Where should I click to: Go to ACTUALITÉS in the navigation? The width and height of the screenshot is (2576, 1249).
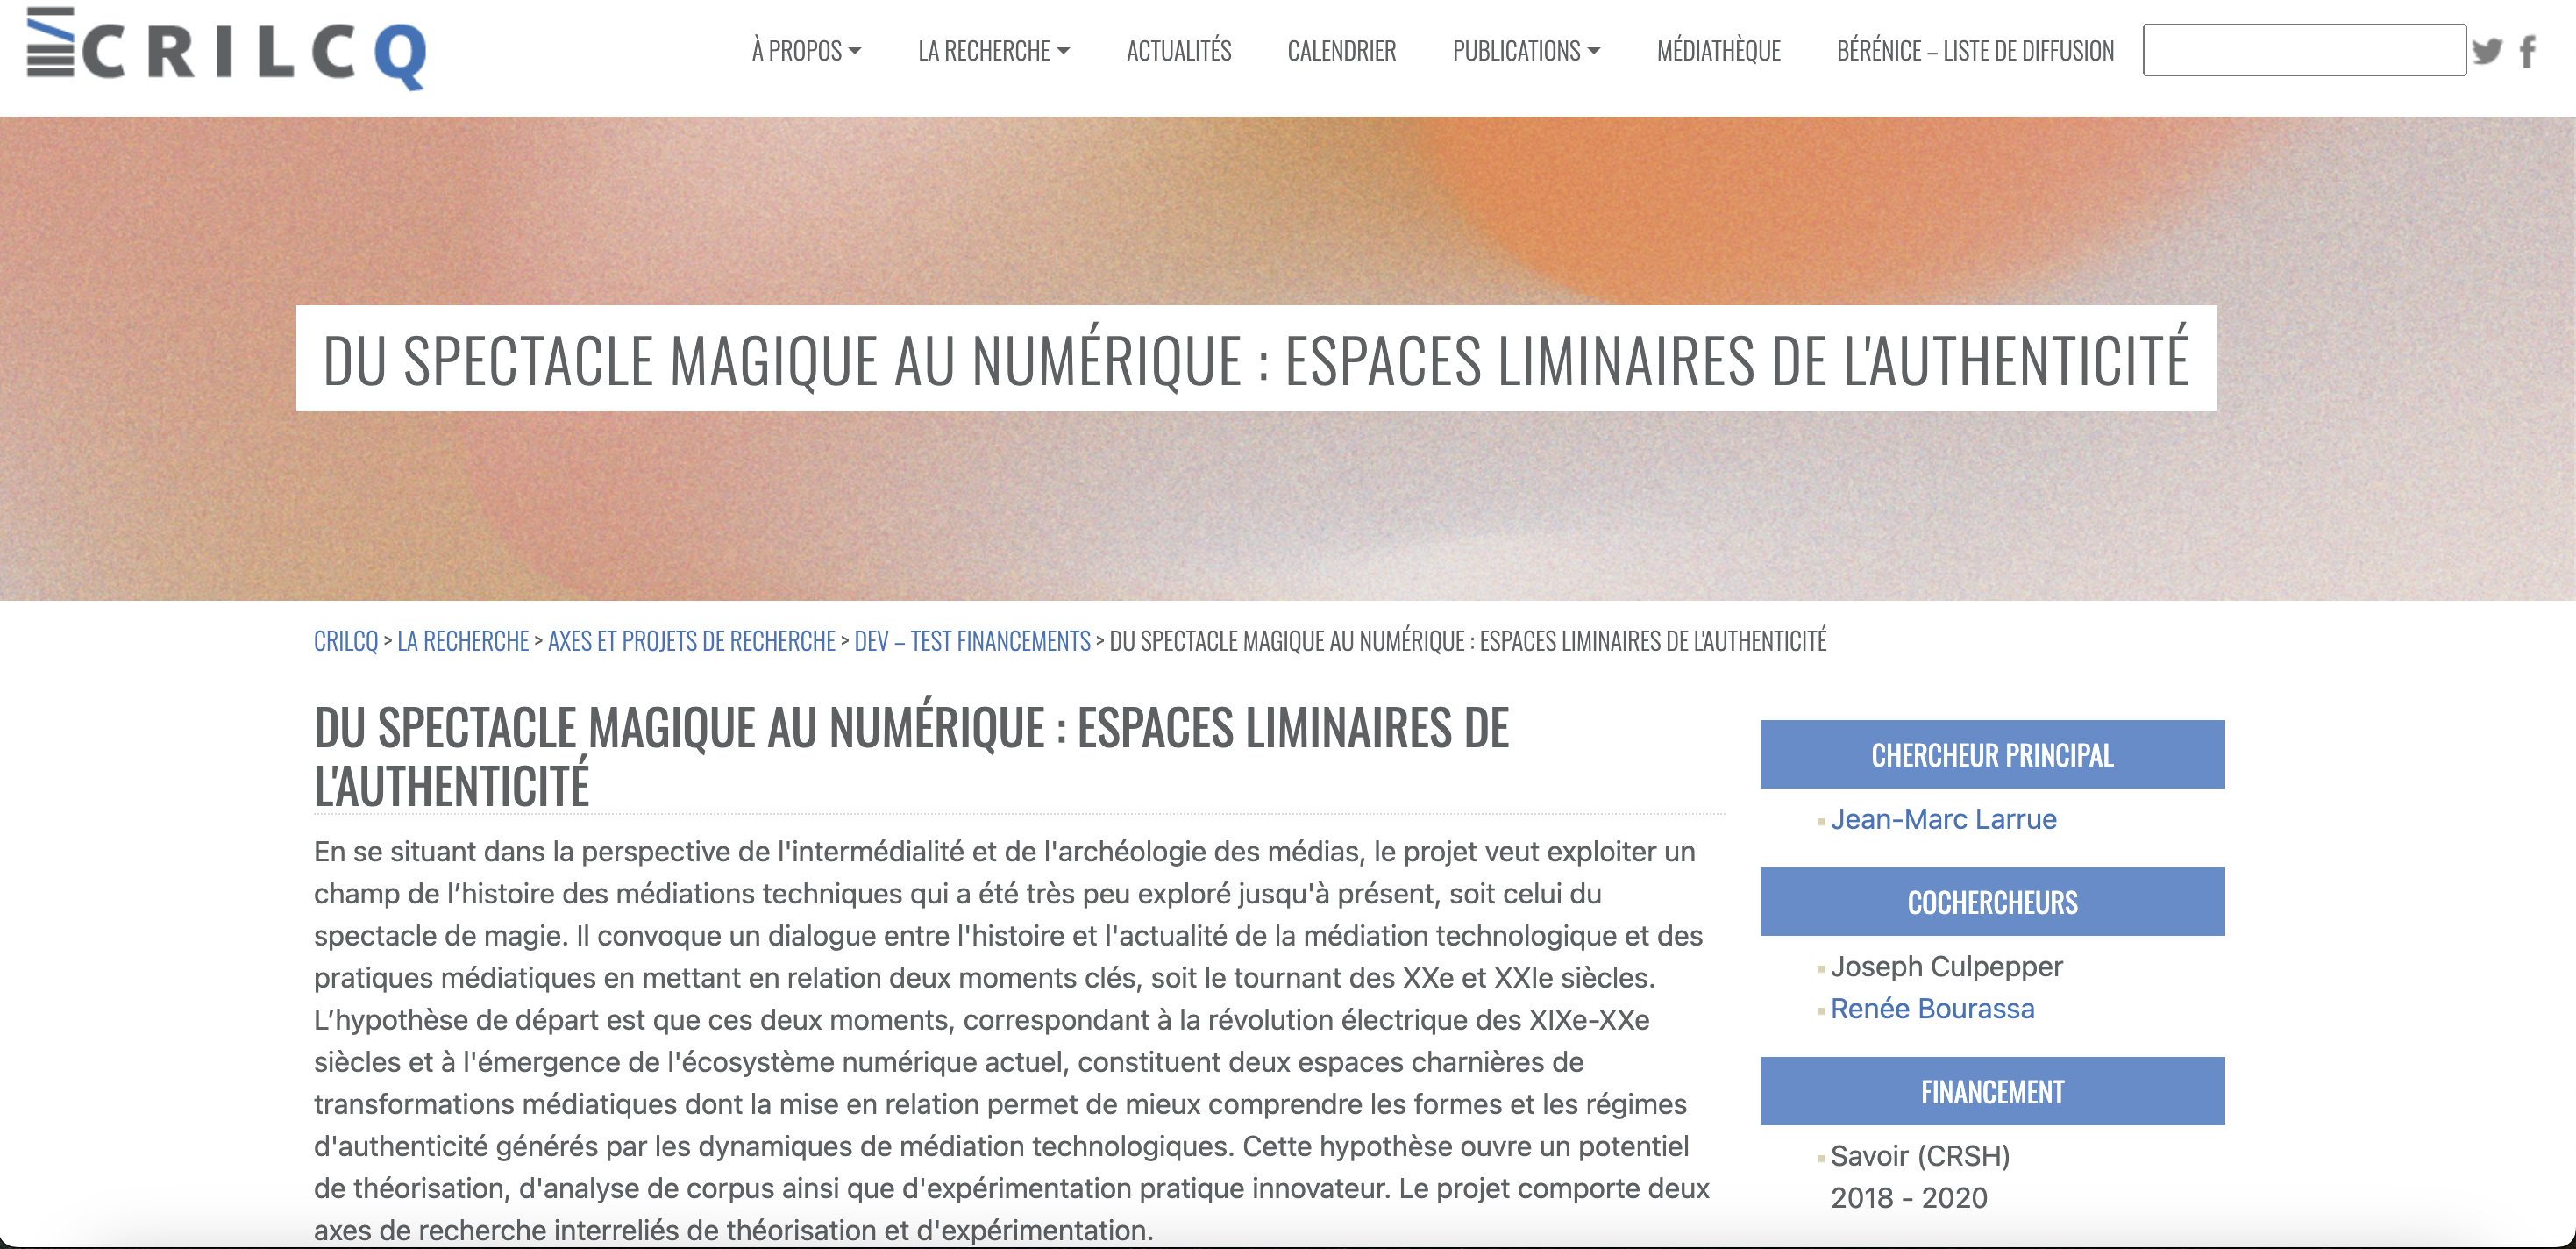click(x=1178, y=51)
